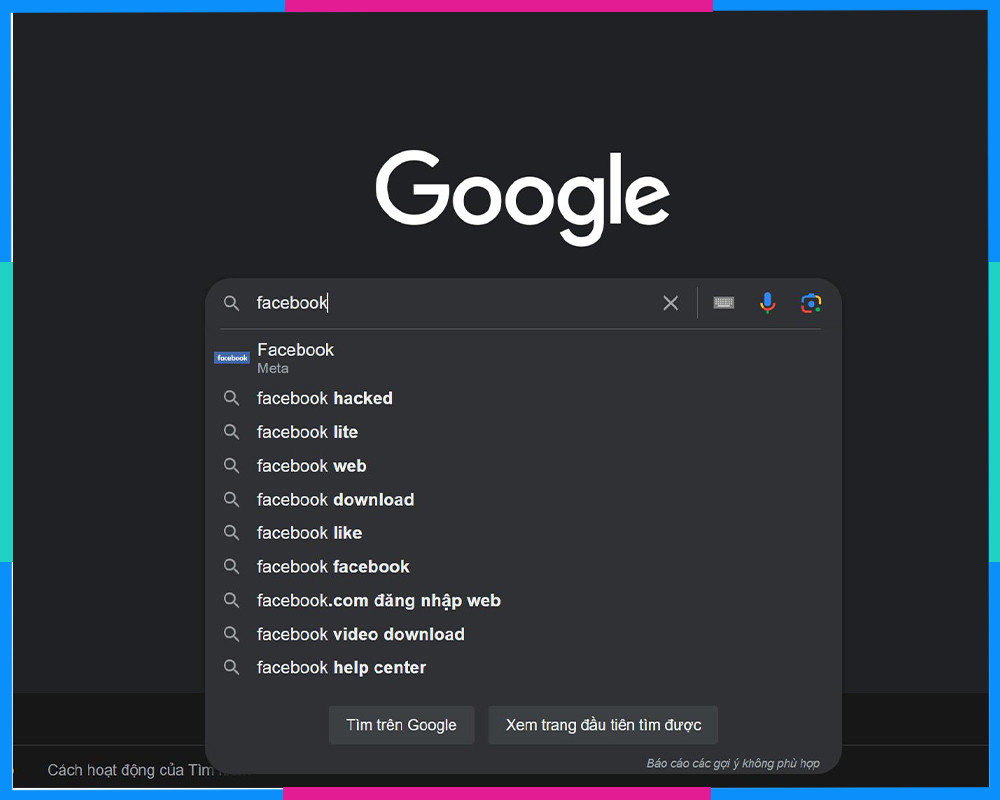The width and height of the screenshot is (1000, 800).
Task: Select the Facebook Meta entity suggestion
Action: [x=523, y=358]
